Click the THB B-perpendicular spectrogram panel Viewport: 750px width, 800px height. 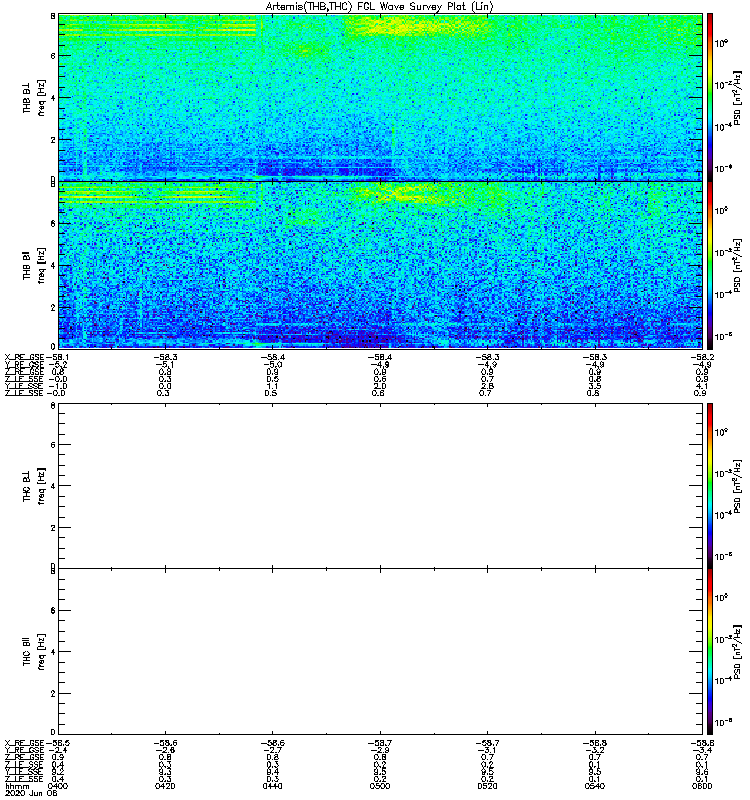click(x=380, y=97)
